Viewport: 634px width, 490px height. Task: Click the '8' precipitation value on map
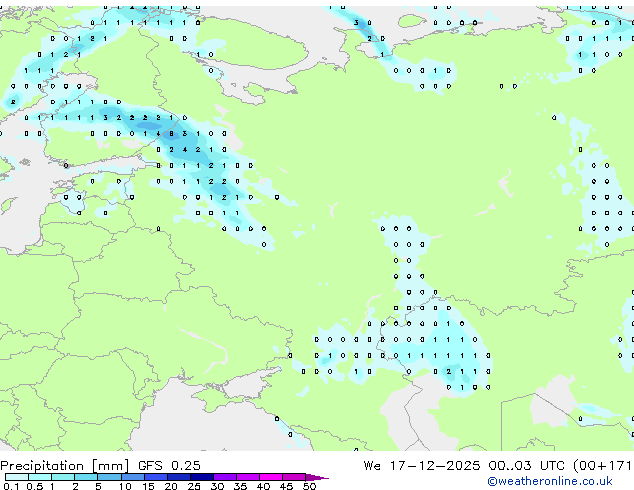(x=171, y=133)
